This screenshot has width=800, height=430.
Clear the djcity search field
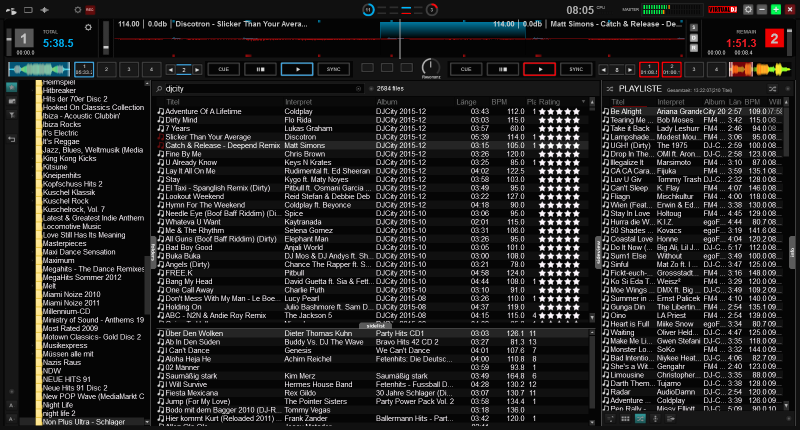coord(358,89)
